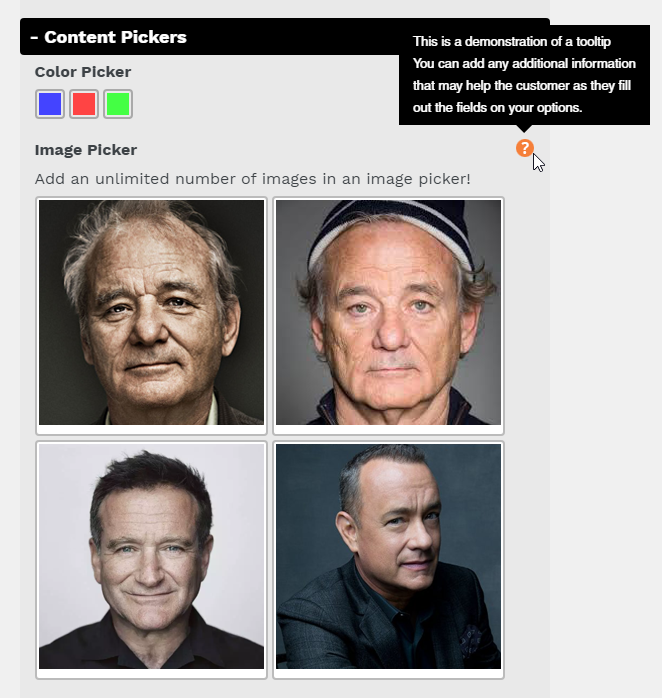Viewport: 662px width, 698px height.
Task: Click tooltip line 'You can add any additional information'
Action: point(524,64)
